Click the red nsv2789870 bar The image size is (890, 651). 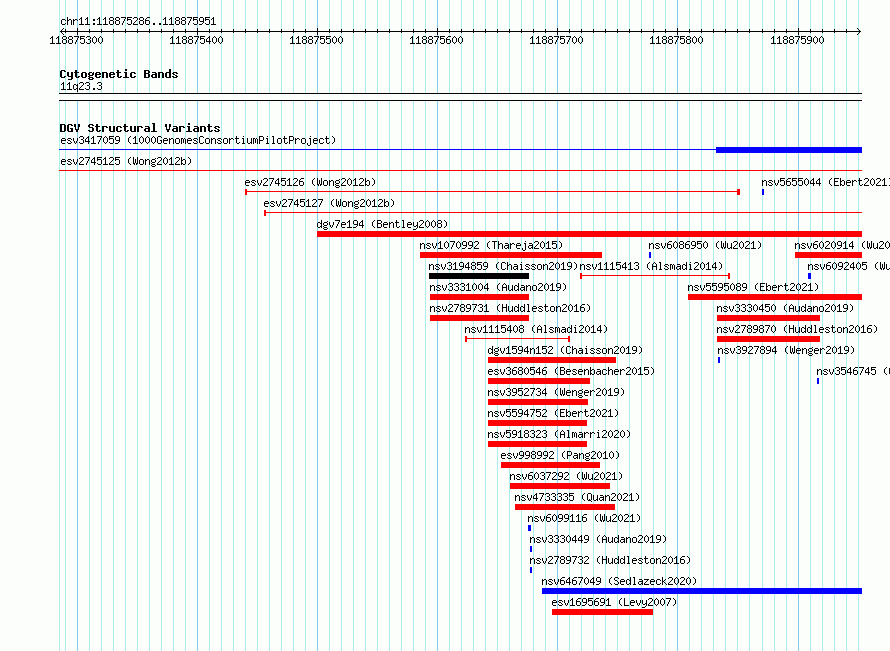[x=769, y=339]
